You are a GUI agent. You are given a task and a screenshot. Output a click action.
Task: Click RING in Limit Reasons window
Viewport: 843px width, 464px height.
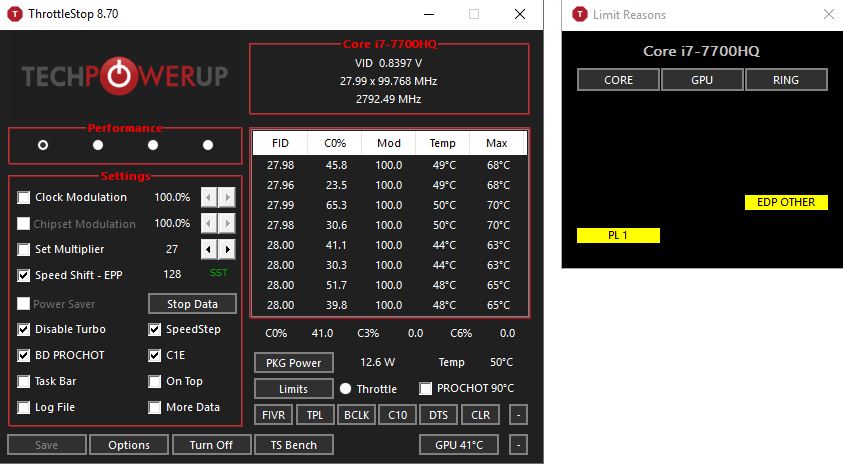tap(786, 80)
